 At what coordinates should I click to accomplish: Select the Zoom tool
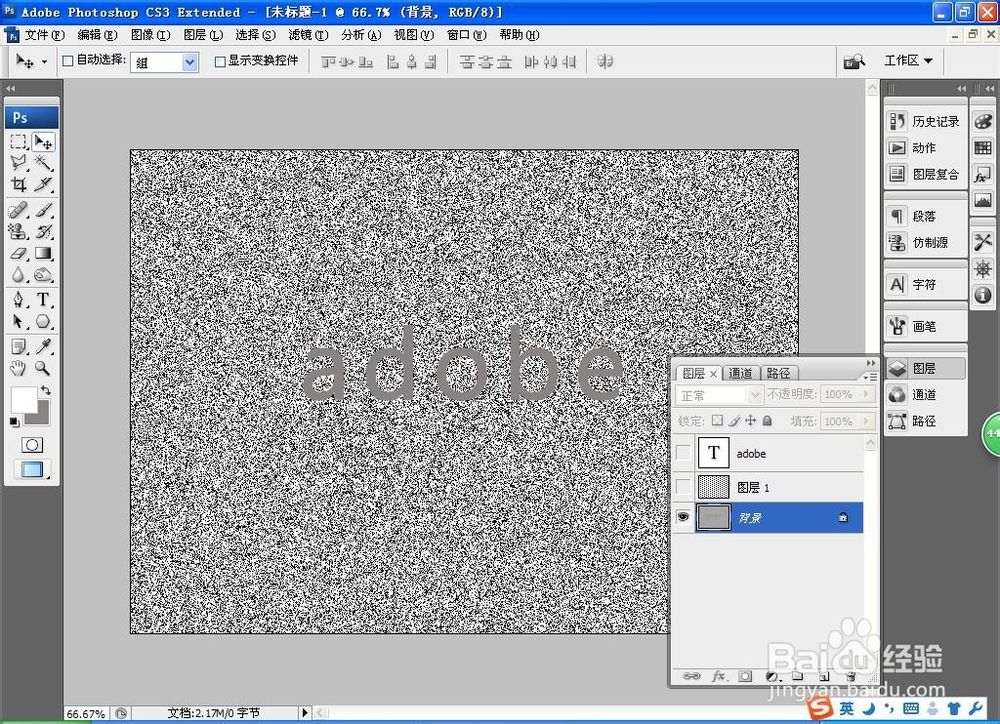(43, 368)
